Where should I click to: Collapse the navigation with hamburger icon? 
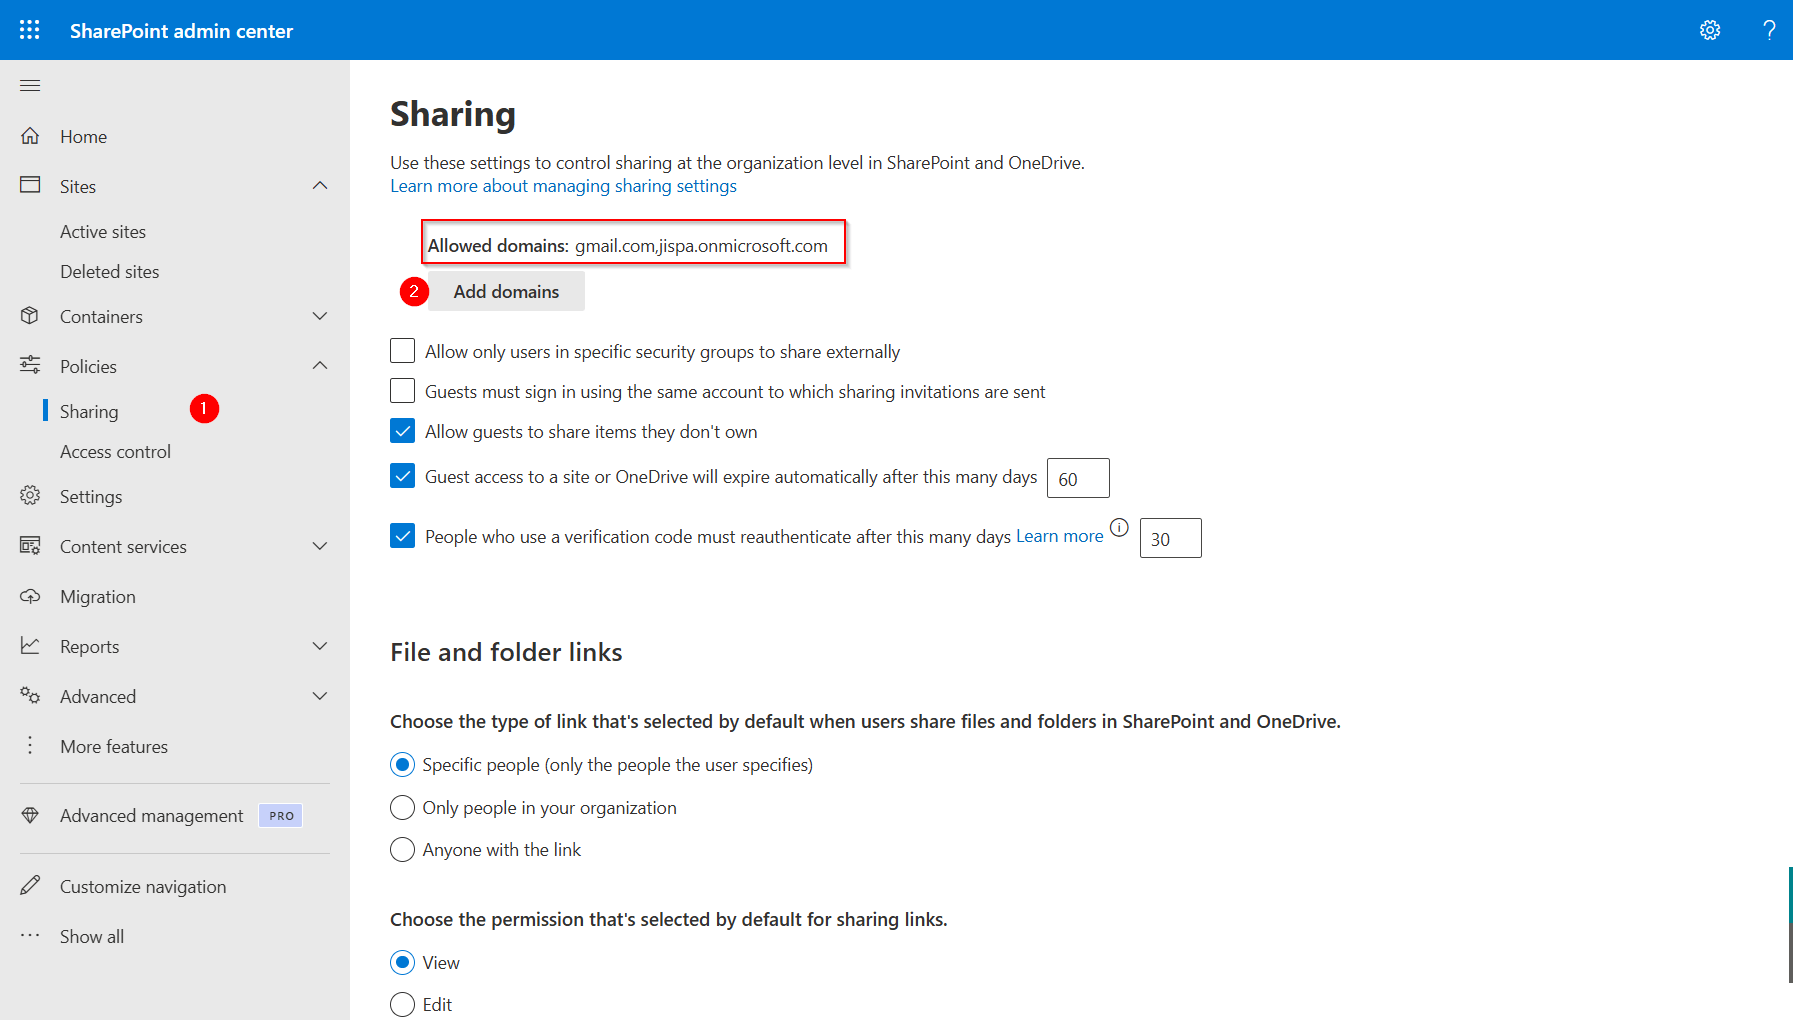click(29, 85)
